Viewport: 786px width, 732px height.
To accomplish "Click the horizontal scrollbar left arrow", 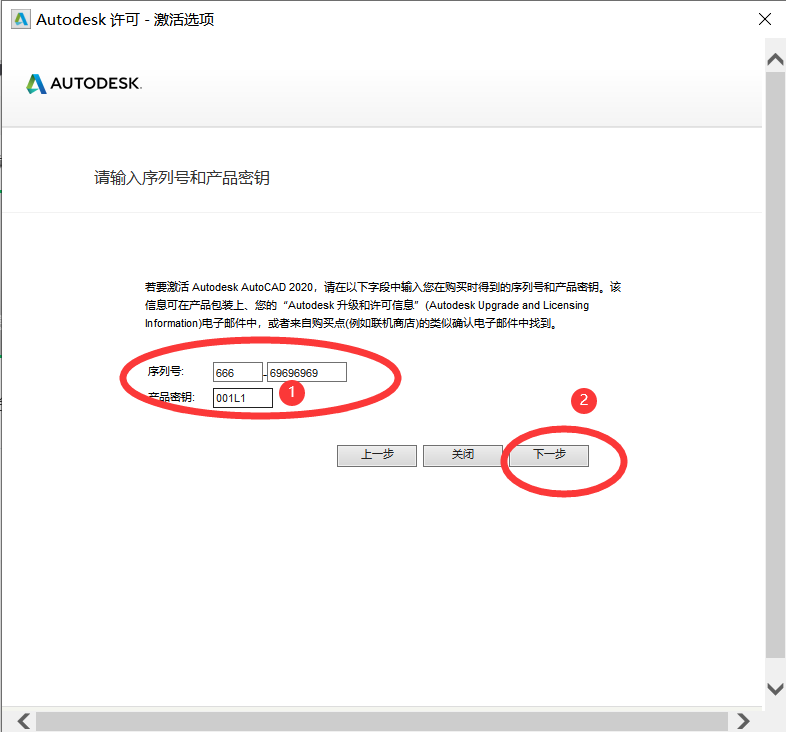I will (x=24, y=721).
